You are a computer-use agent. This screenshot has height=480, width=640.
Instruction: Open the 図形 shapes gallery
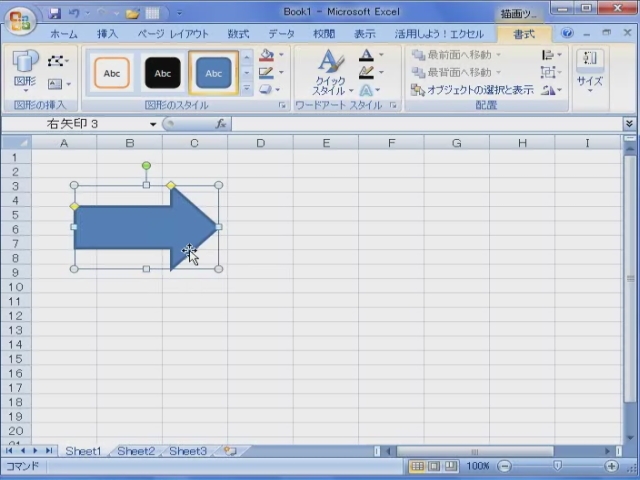(25, 70)
